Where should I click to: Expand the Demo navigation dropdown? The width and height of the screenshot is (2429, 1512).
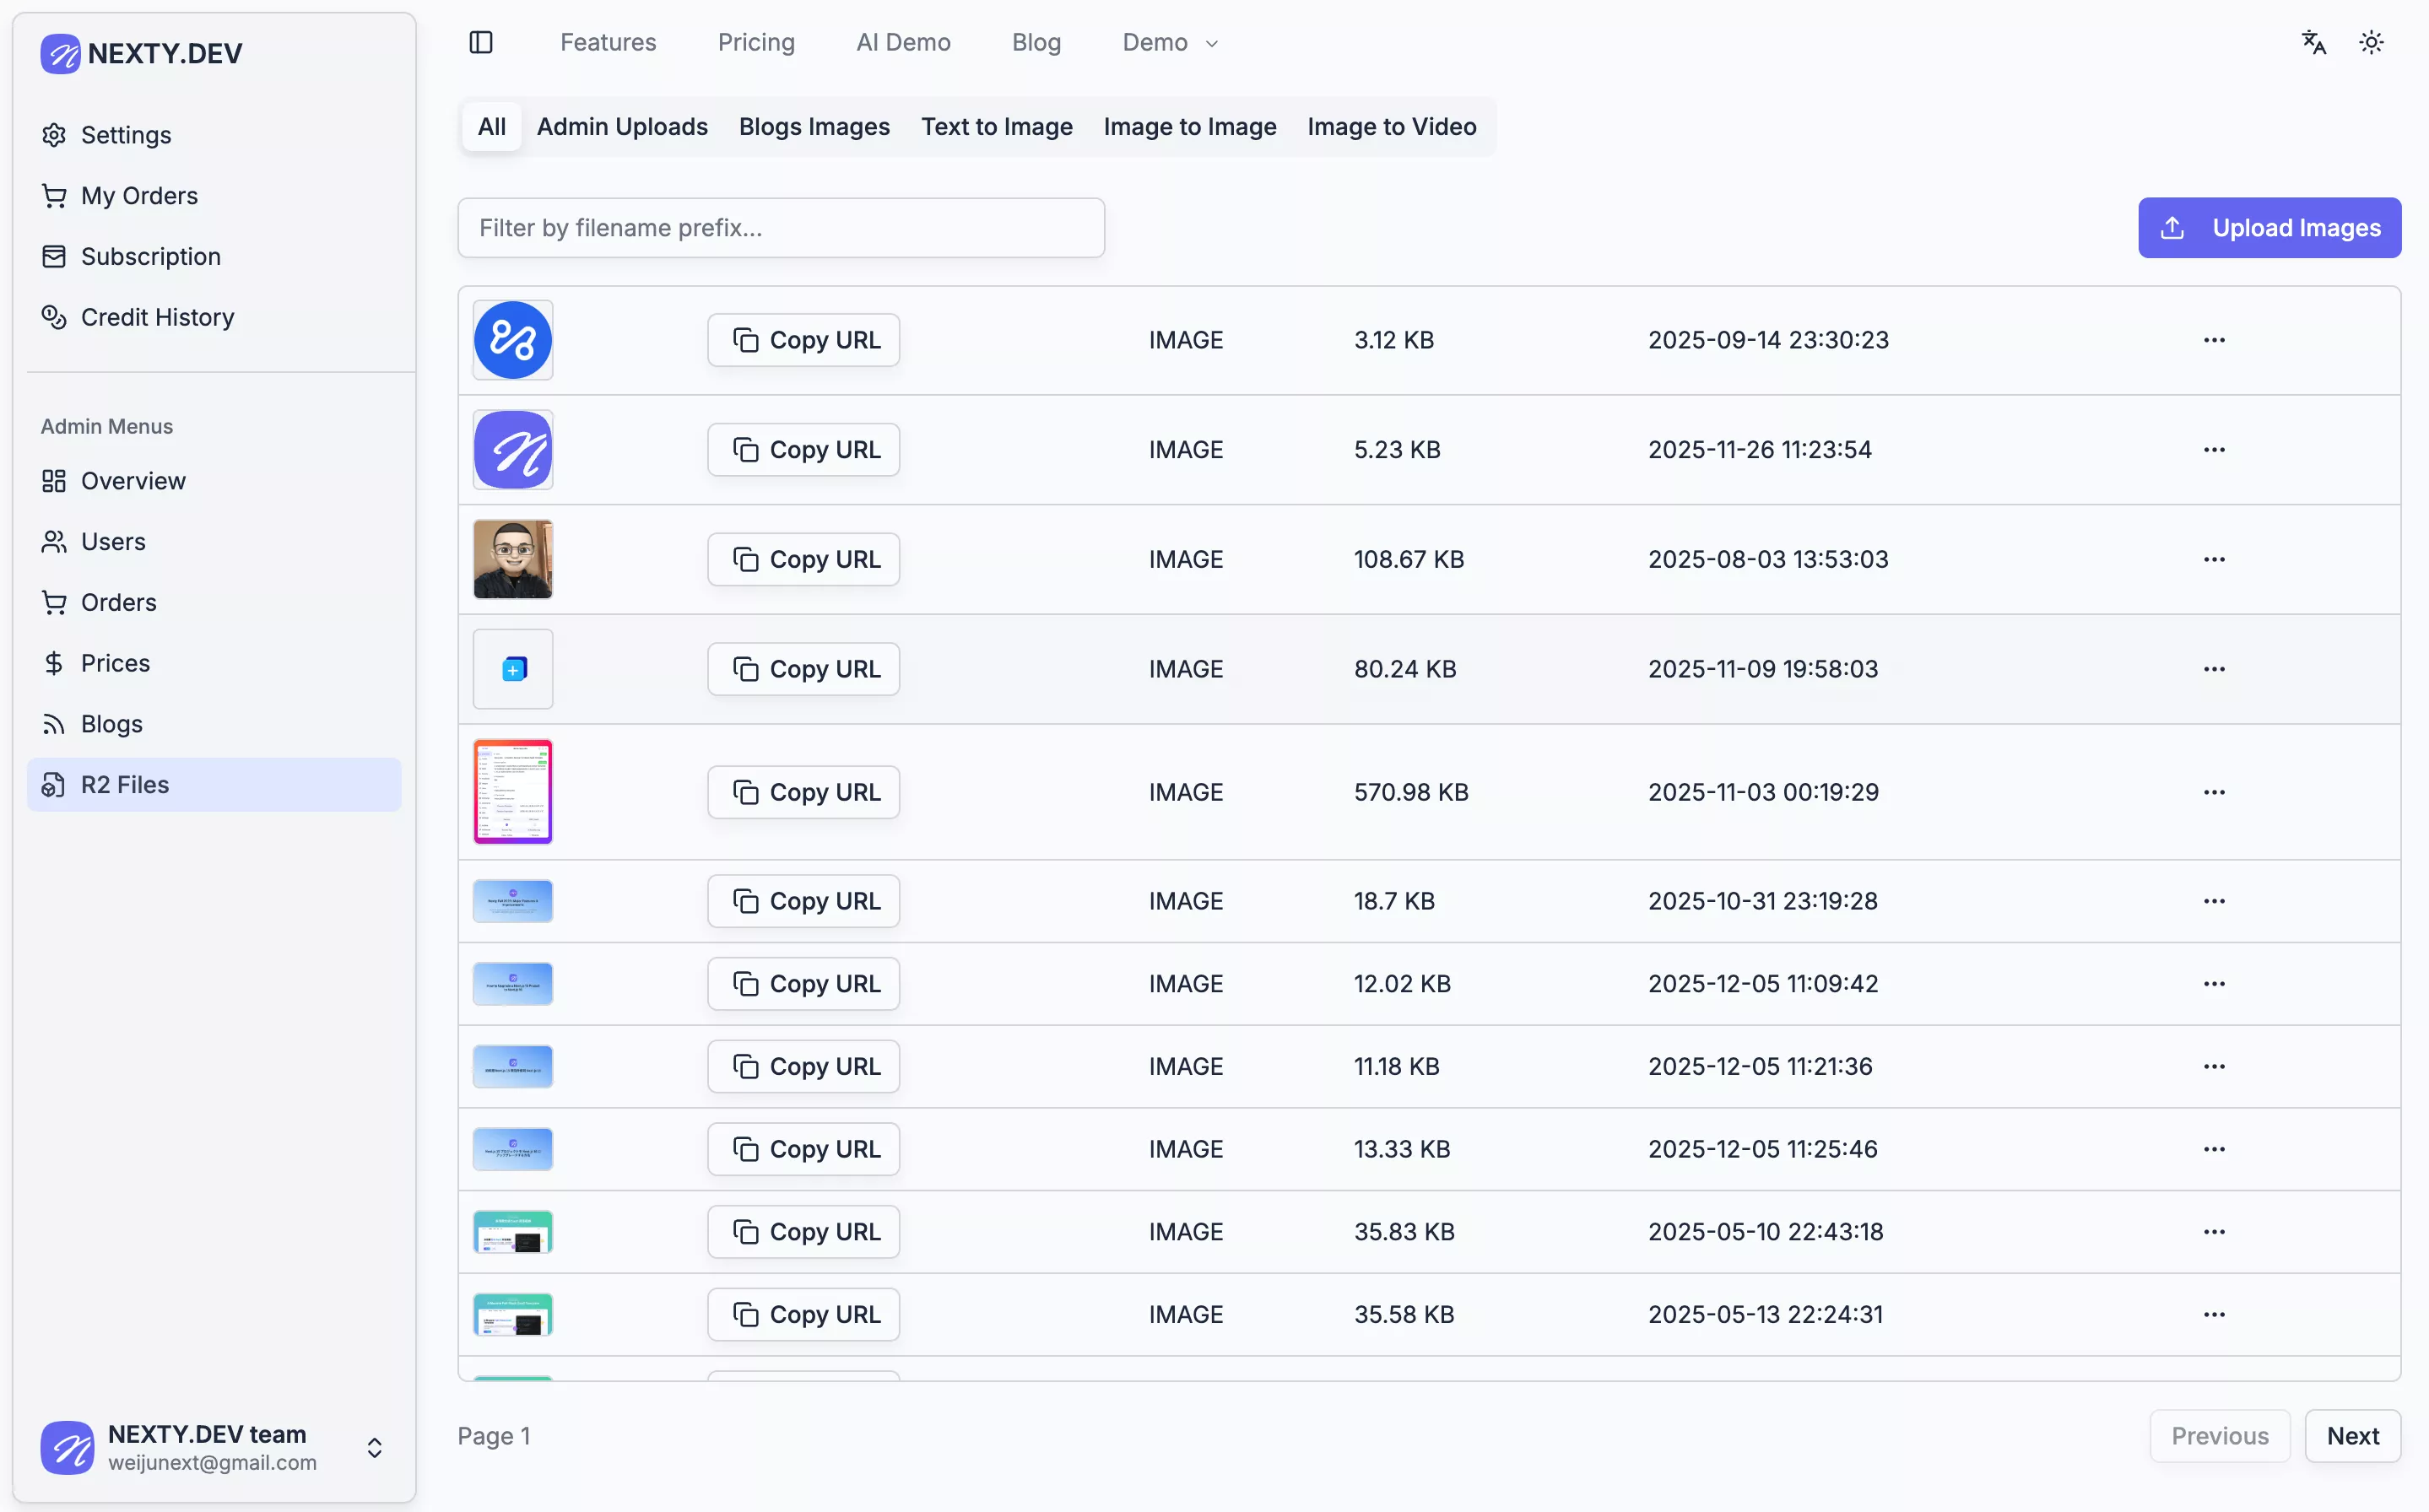click(1170, 42)
